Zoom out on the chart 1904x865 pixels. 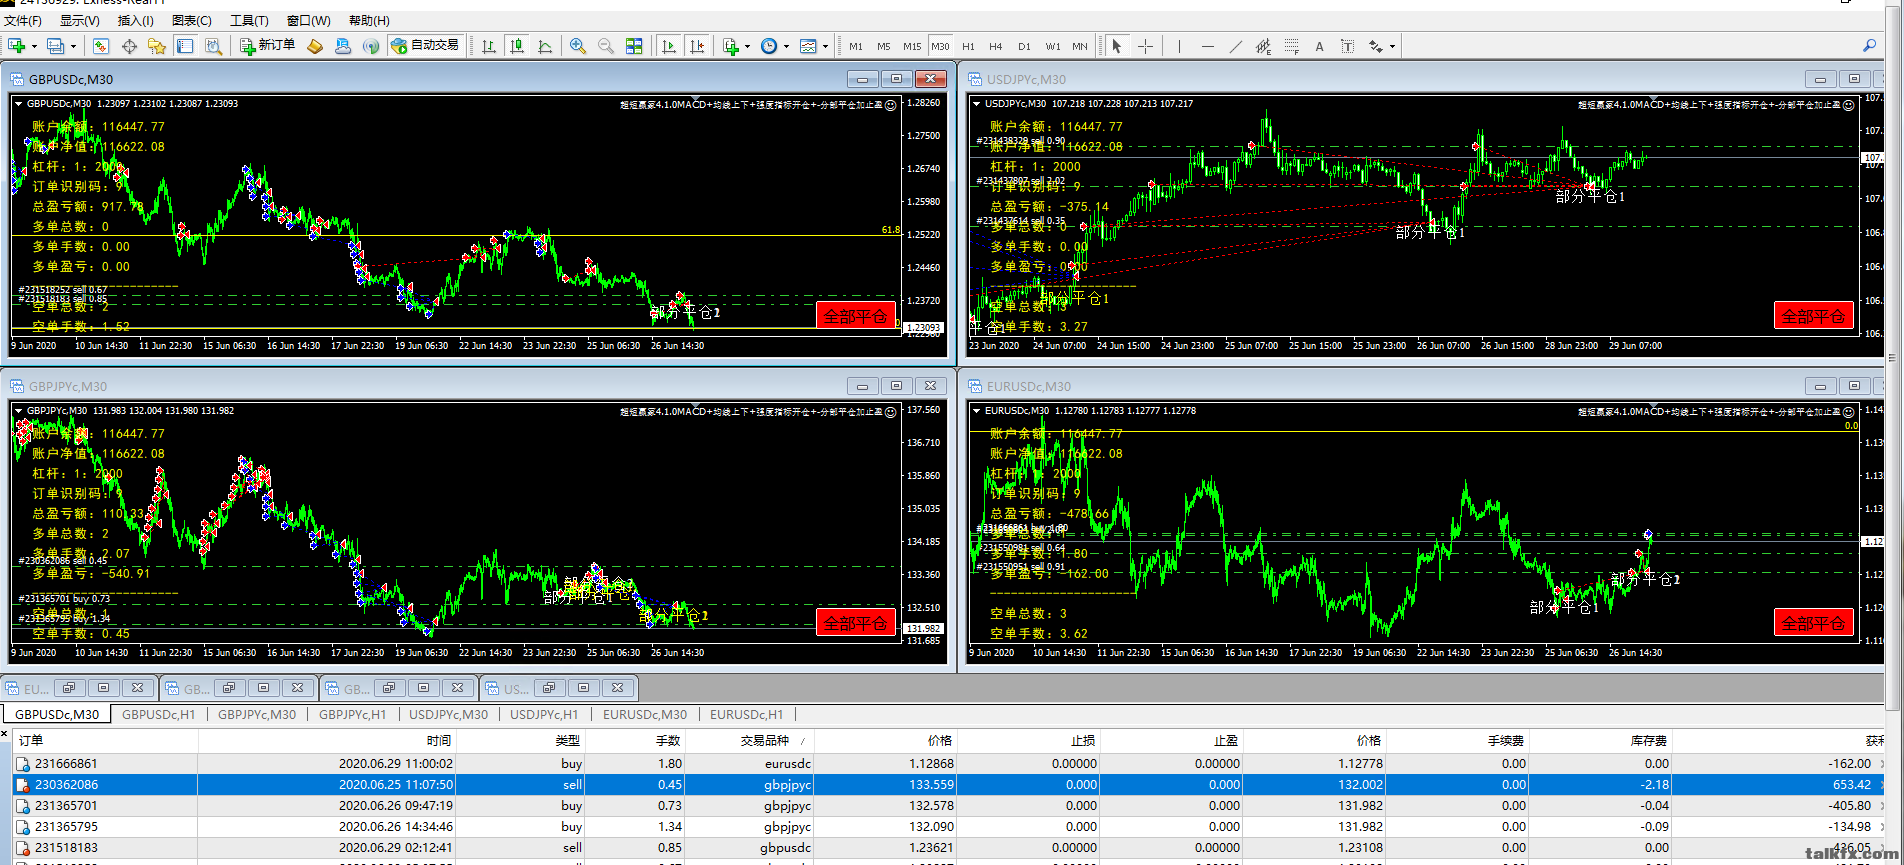606,46
